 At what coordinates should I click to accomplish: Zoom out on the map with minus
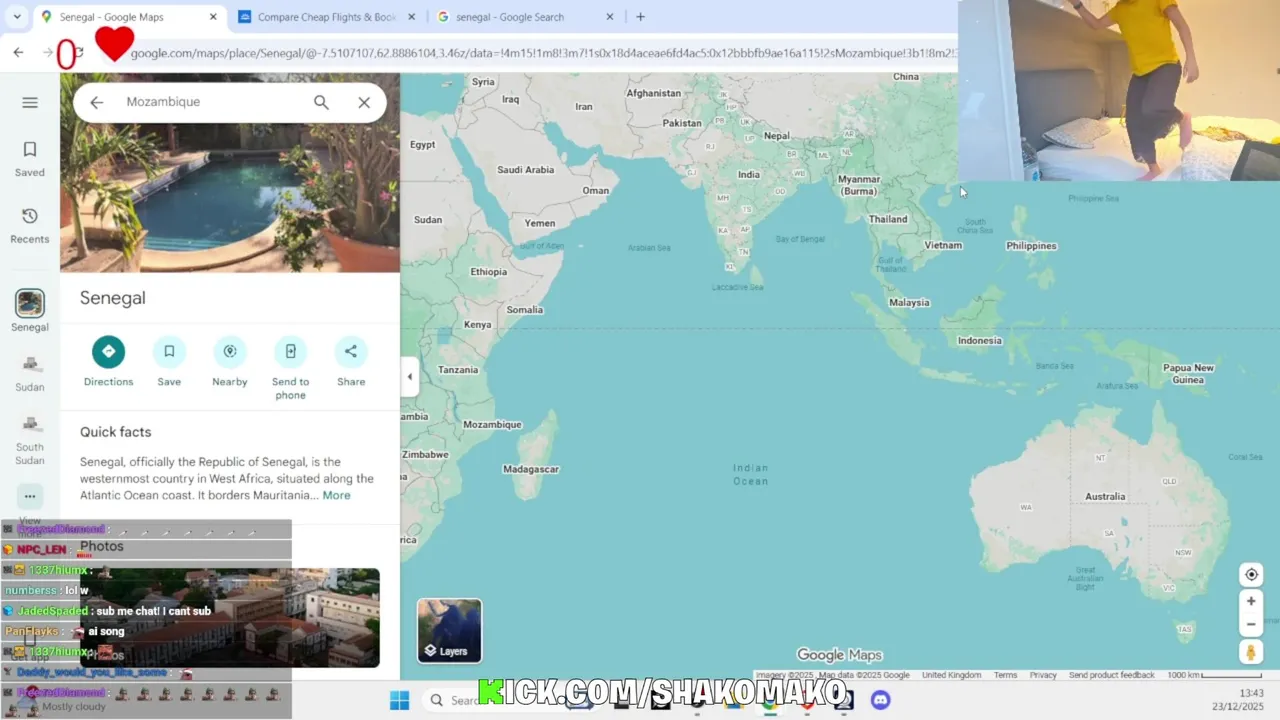click(1251, 624)
